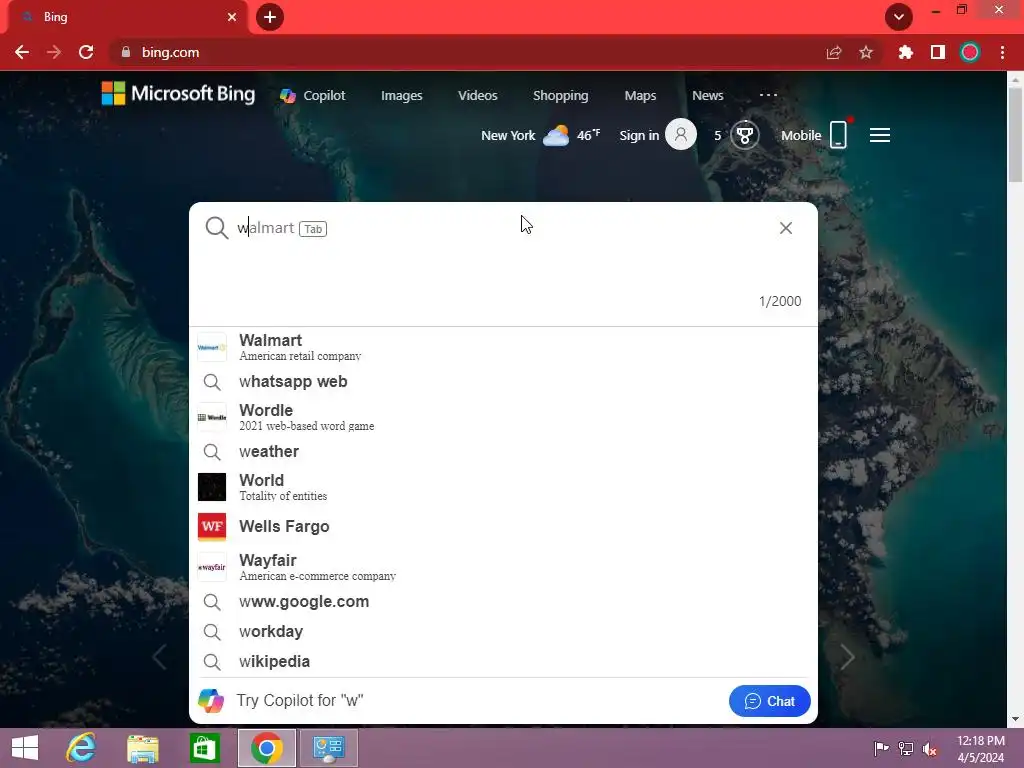Viewport: 1024px width, 768px height.
Task: Launch Internet Explorer from taskbar
Action: [81, 748]
